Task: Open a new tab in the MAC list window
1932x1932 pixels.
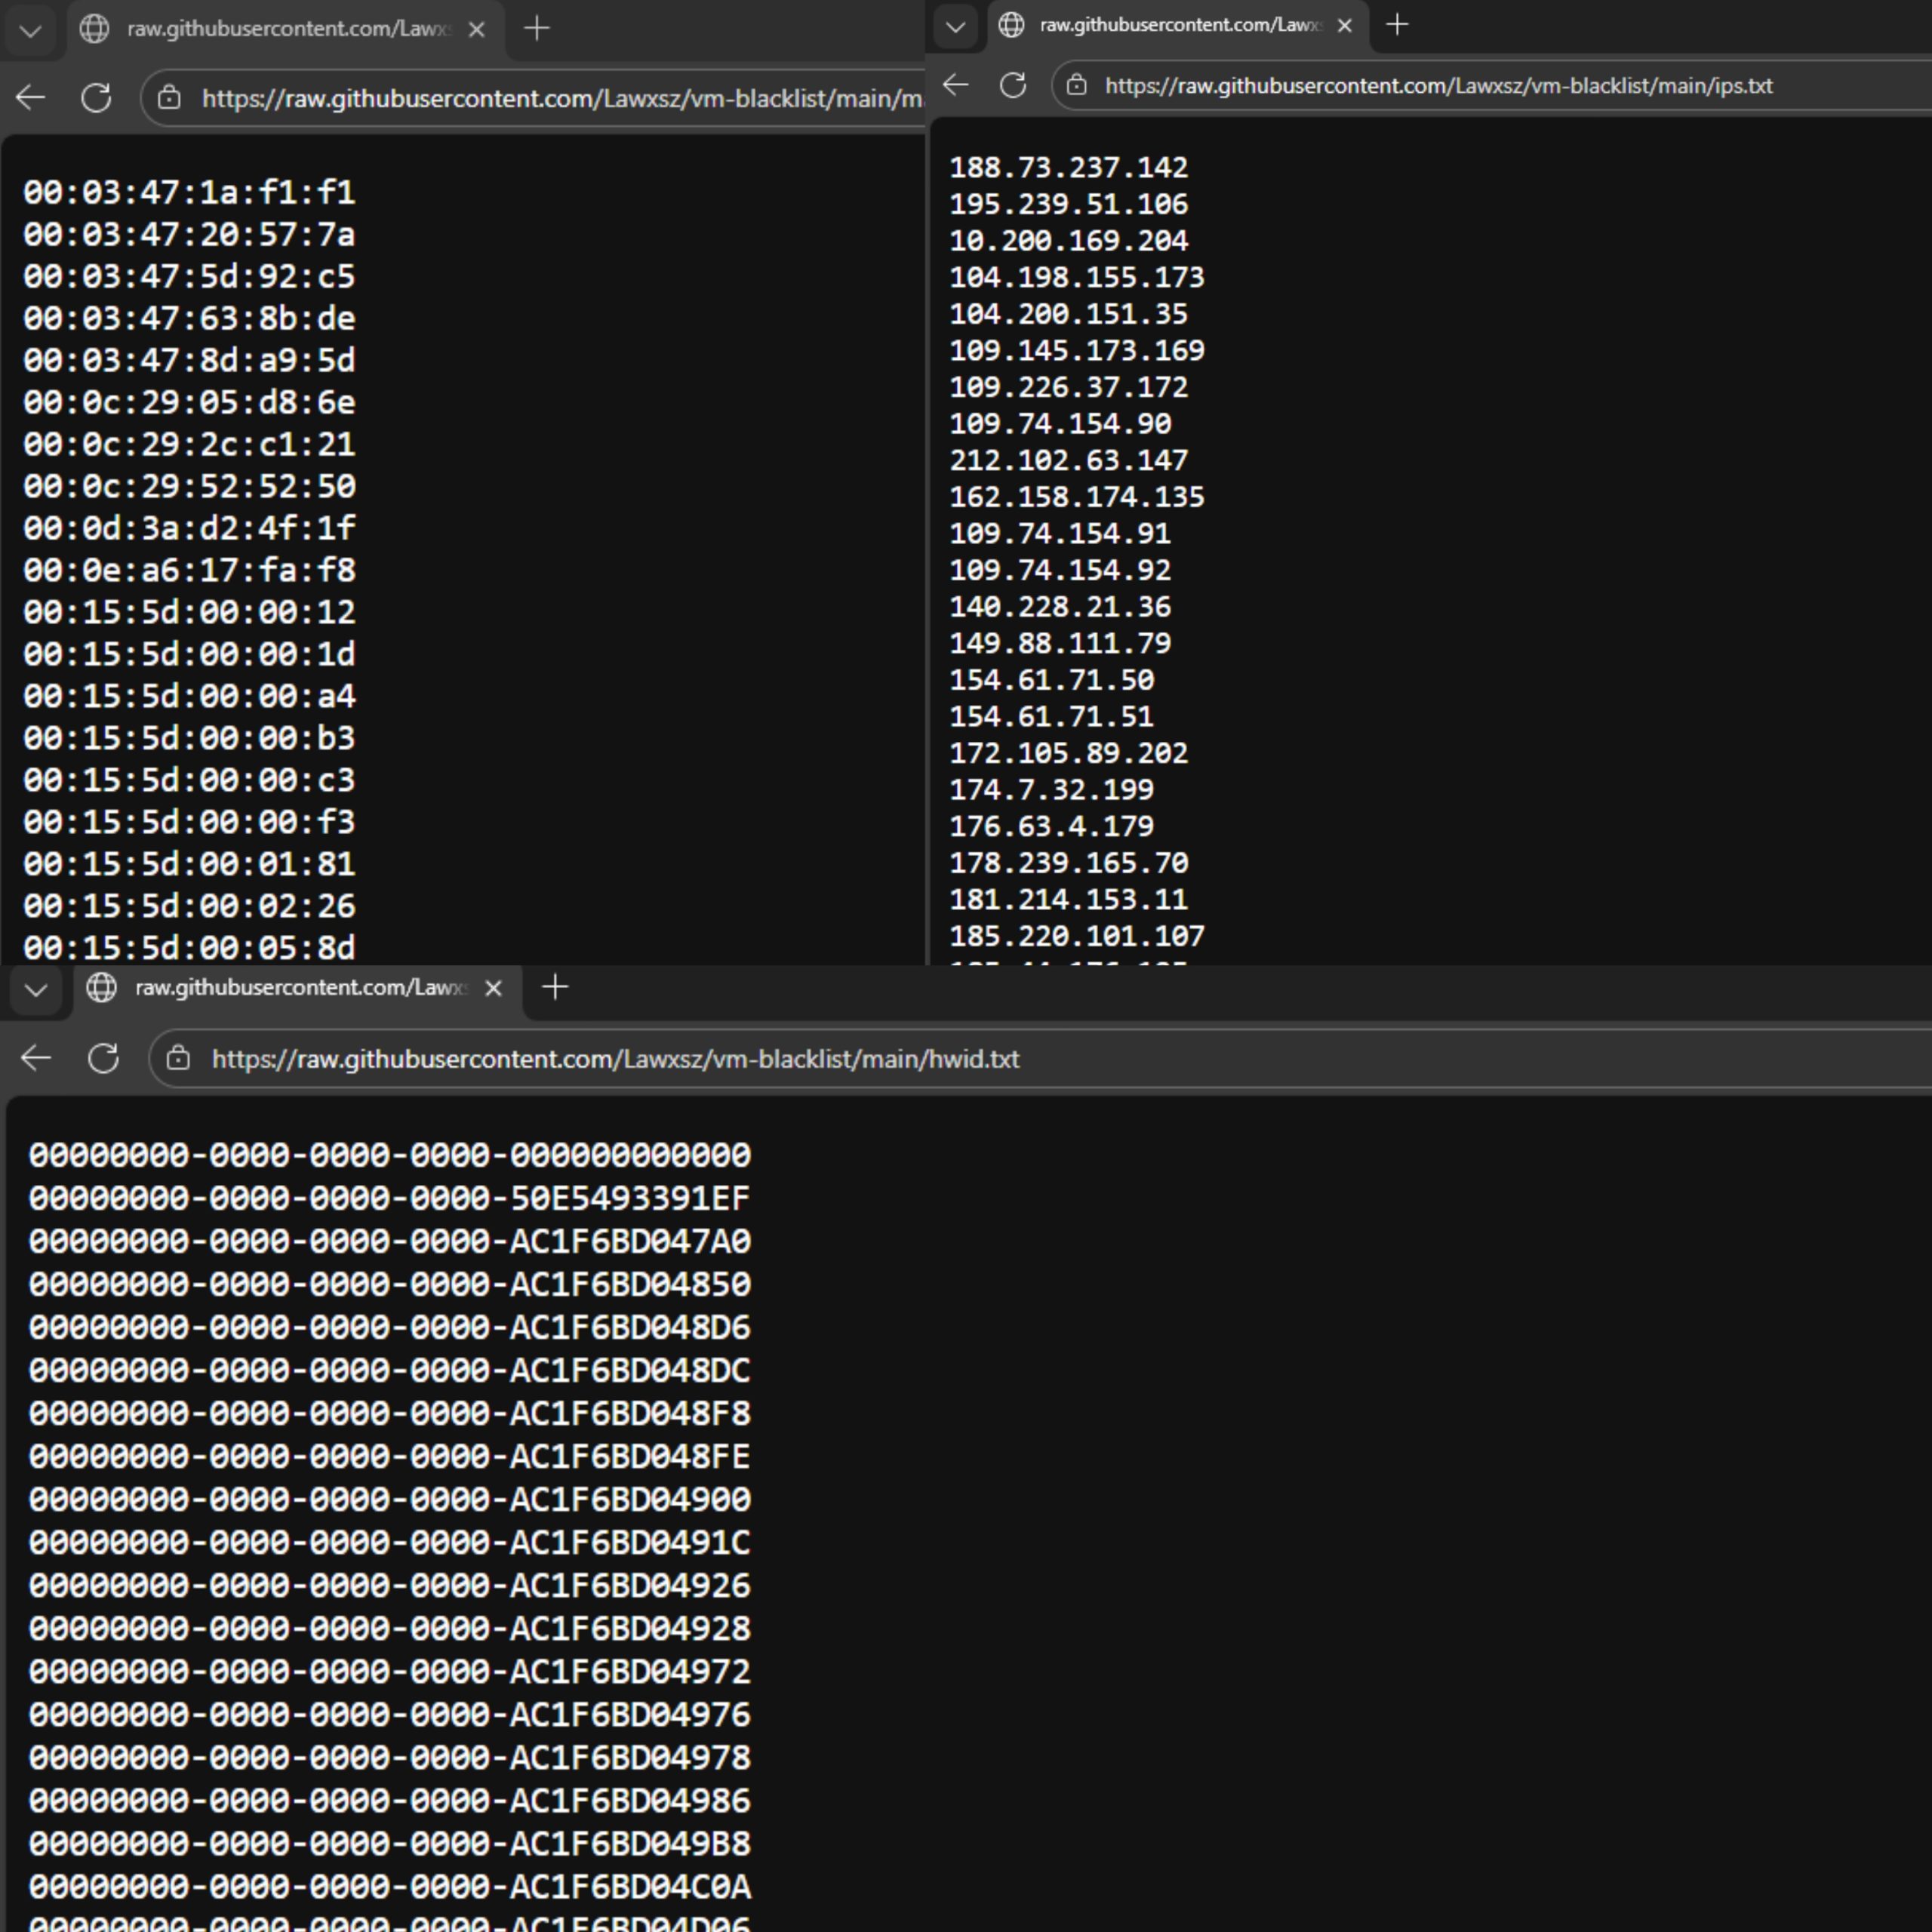Action: (537, 29)
